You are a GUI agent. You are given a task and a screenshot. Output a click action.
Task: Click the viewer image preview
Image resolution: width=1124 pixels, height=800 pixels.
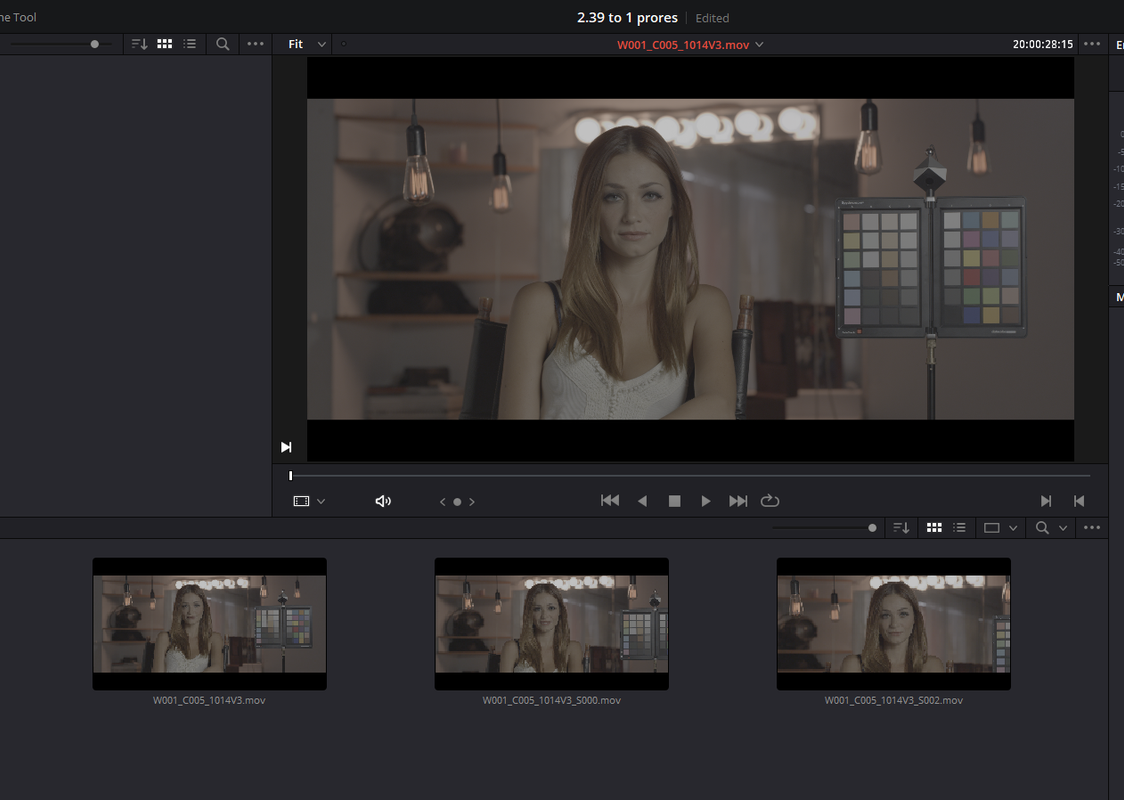pyautogui.click(x=690, y=259)
